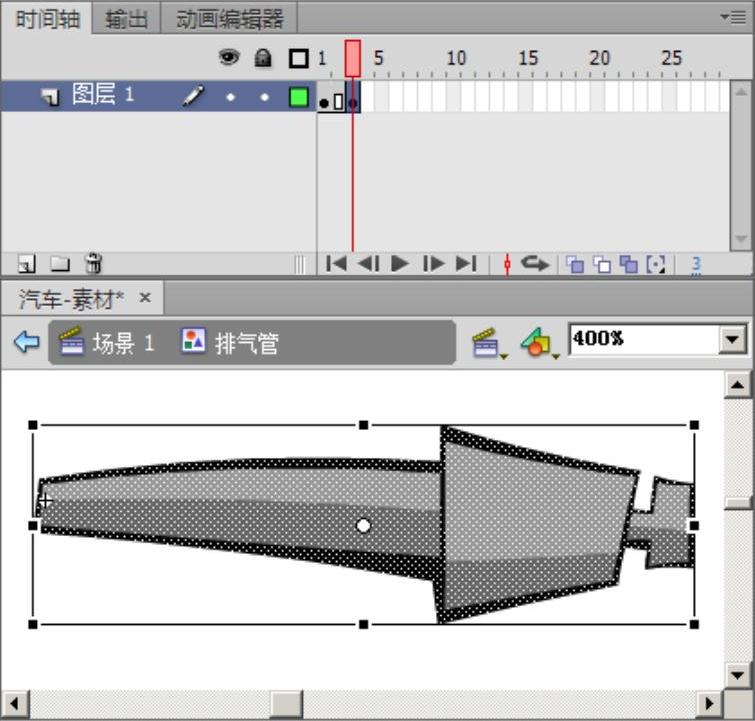Open the timeline panel options menu
755x721 pixels.
tap(732, 17)
